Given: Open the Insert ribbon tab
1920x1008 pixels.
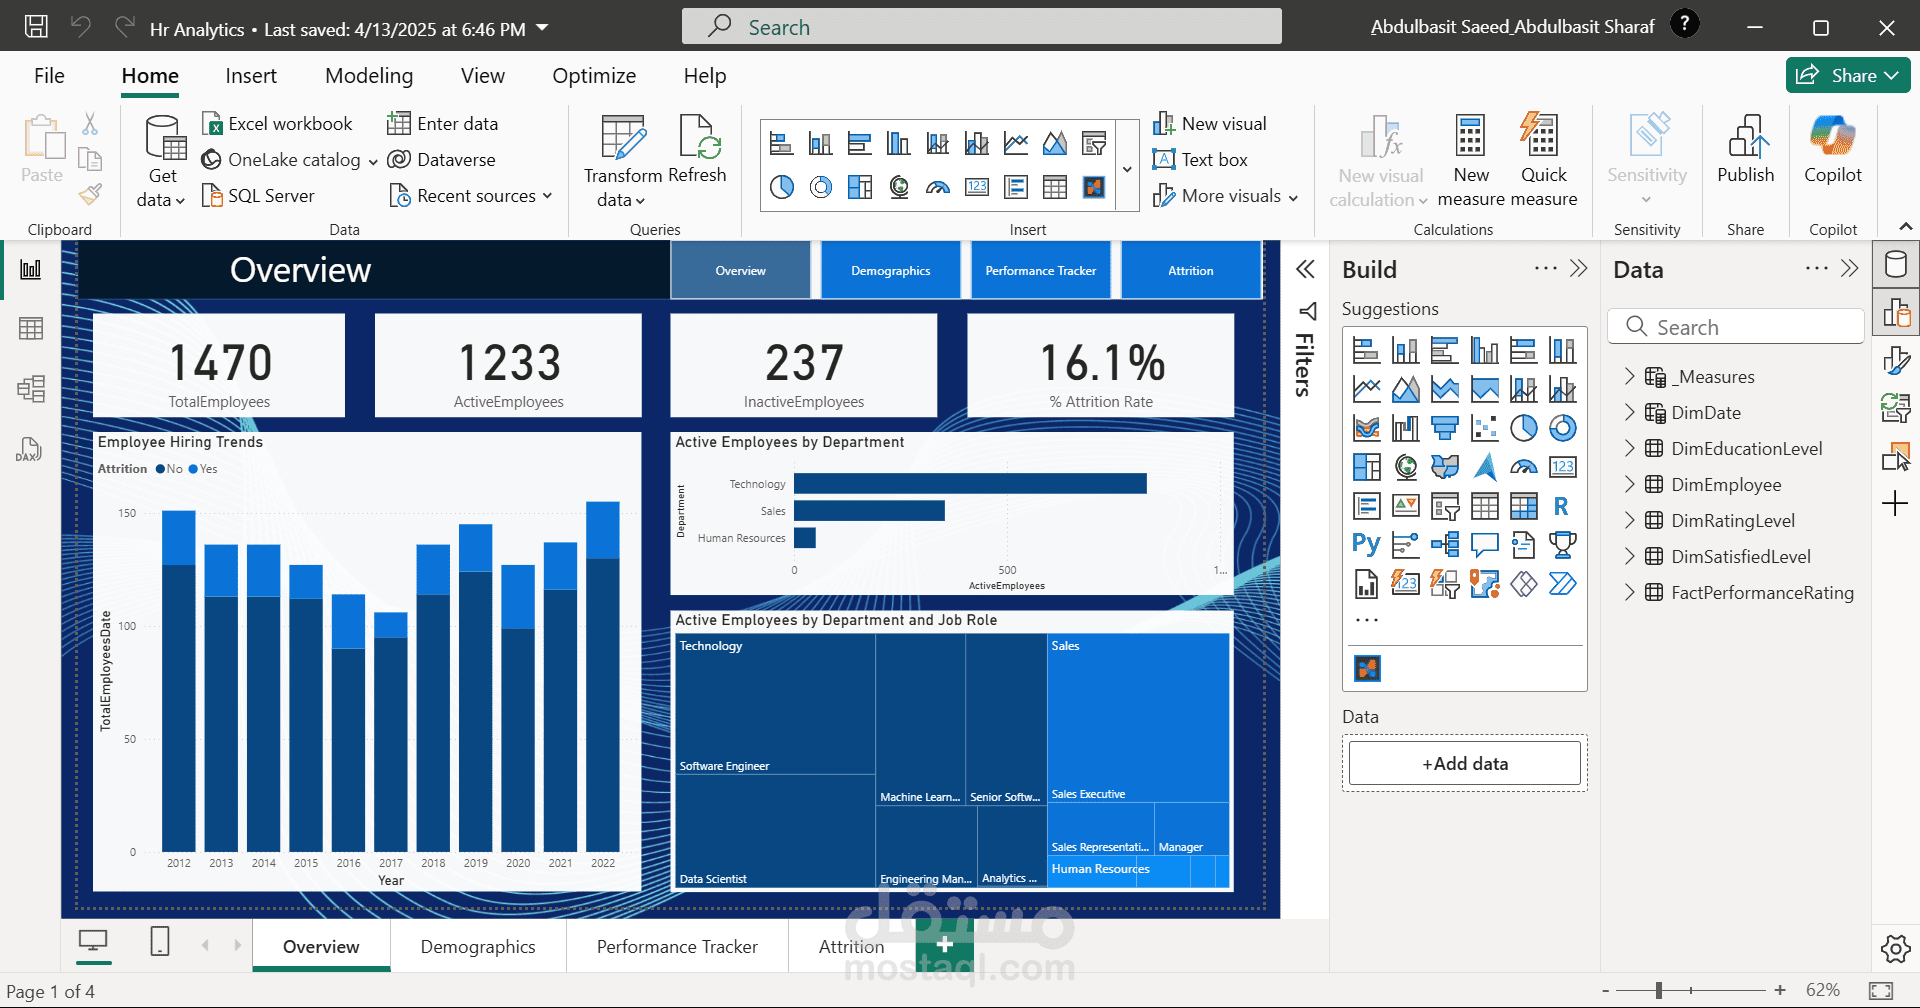Looking at the screenshot, I should [x=251, y=76].
